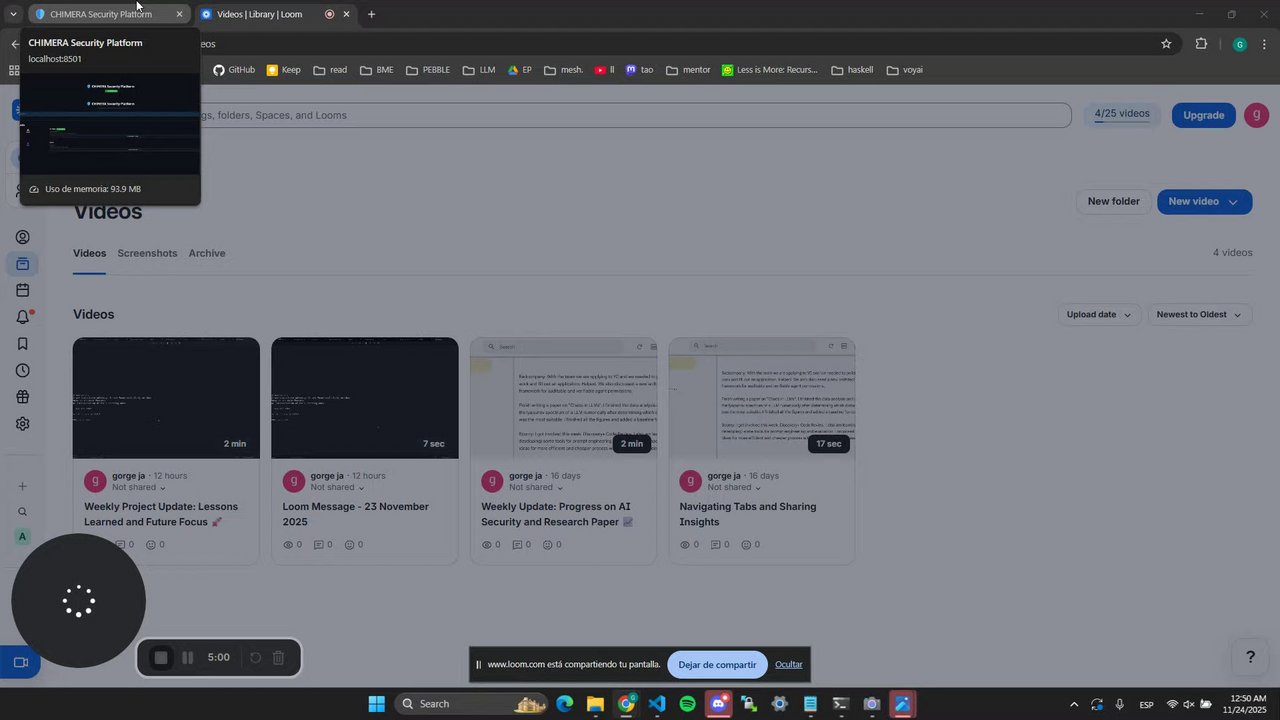Open the Meetings calendar icon in Loom sidebar

(x=22, y=290)
